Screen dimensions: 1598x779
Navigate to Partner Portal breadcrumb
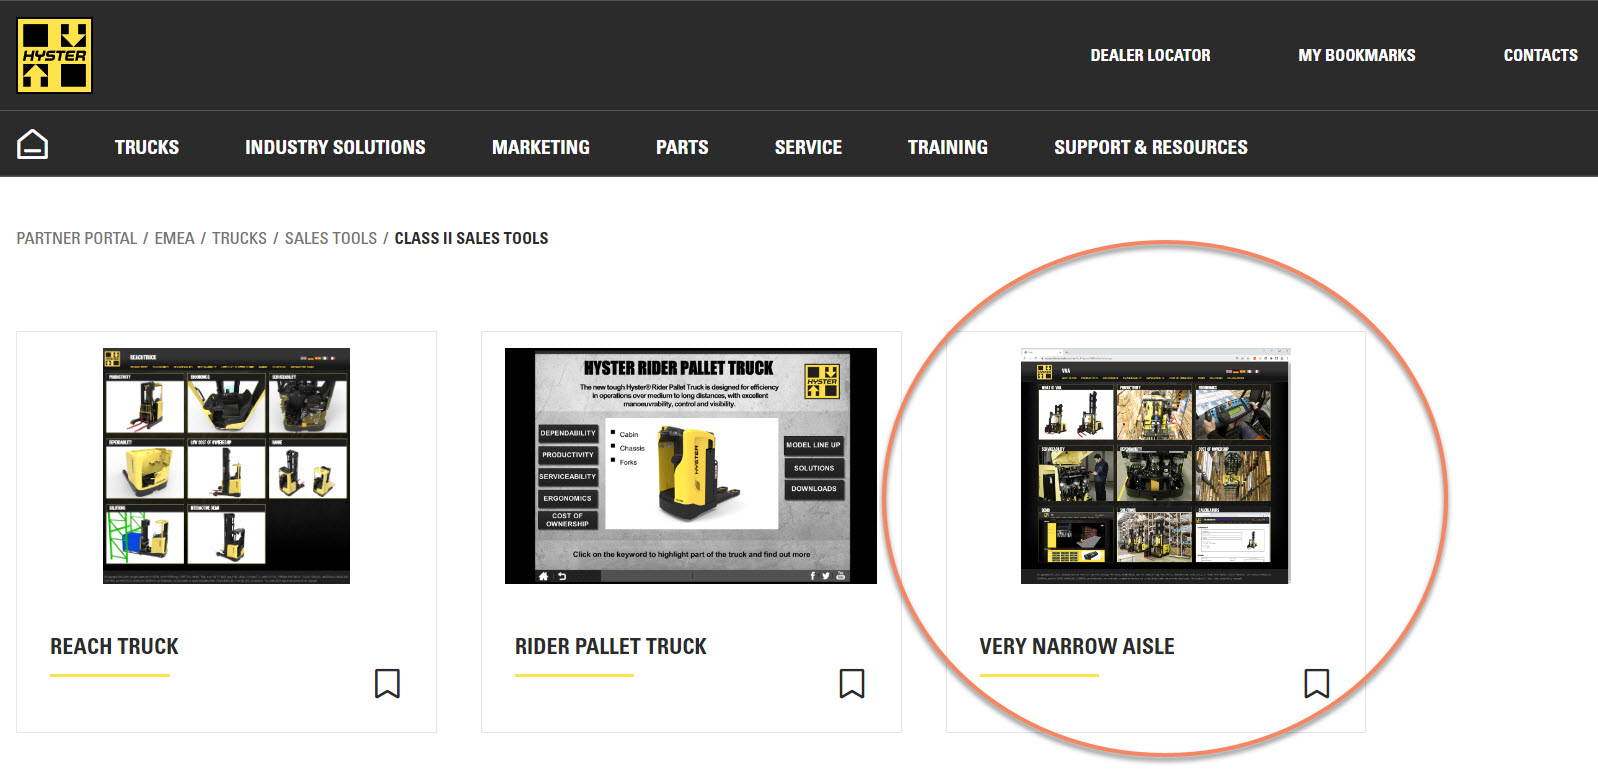(77, 238)
